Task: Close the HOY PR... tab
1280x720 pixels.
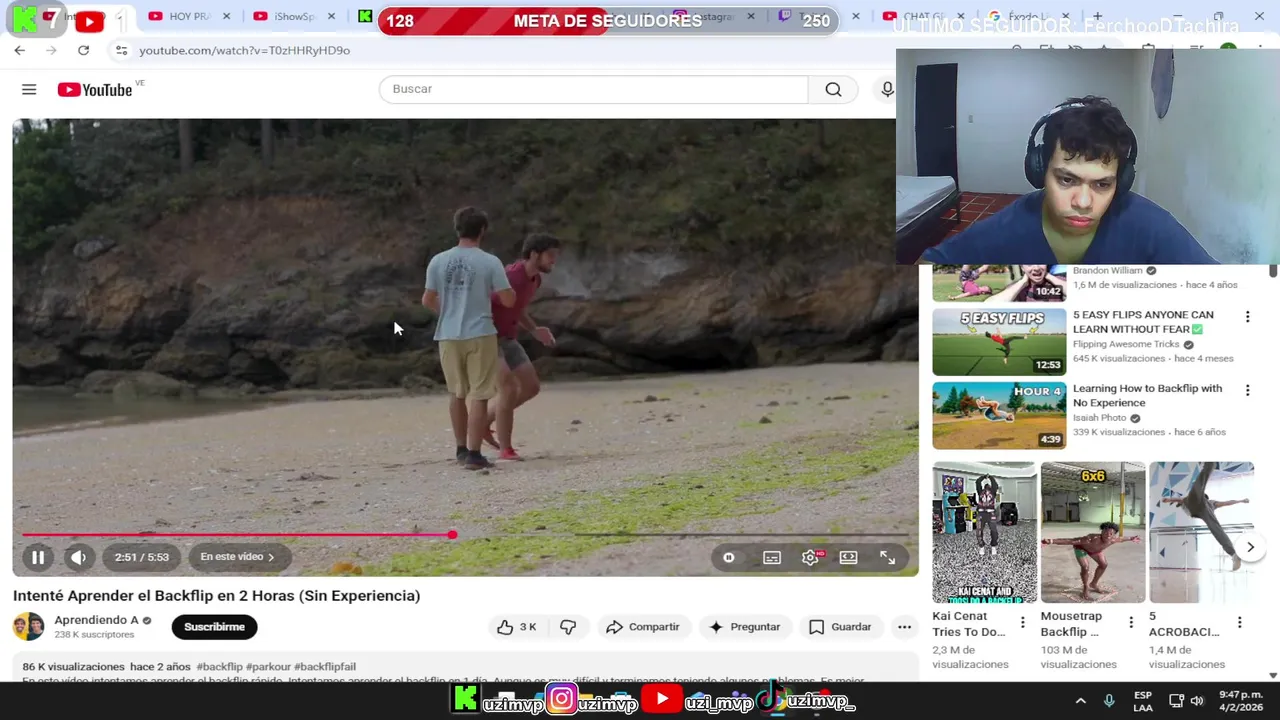Action: point(226,16)
